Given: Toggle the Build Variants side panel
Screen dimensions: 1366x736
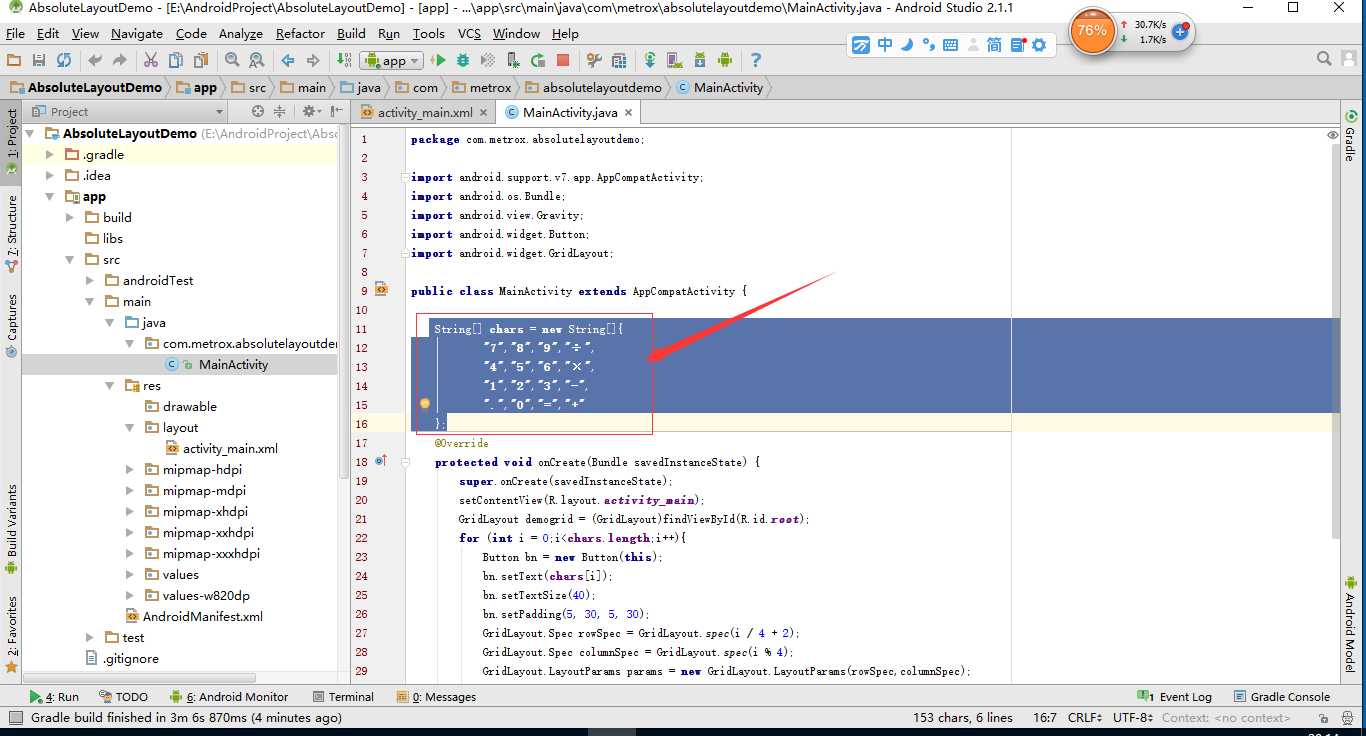Looking at the screenshot, I should coord(12,530).
